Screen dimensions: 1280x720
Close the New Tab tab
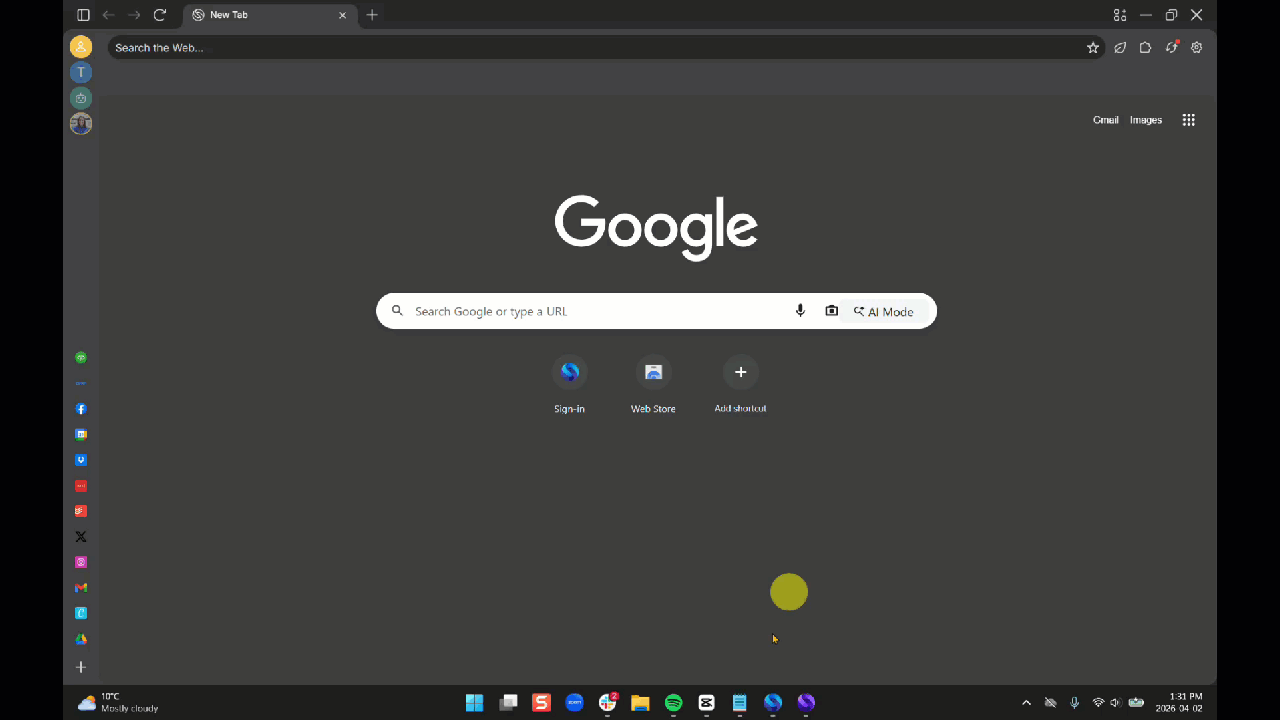(x=343, y=15)
